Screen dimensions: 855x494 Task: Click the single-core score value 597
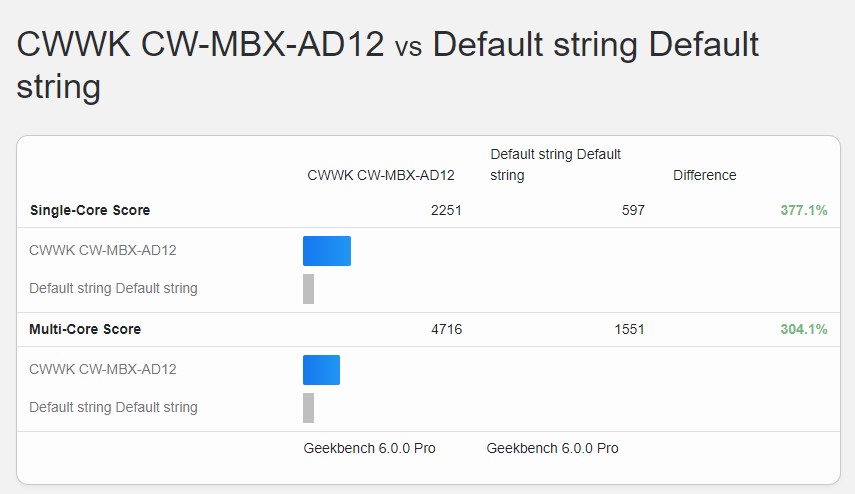631,210
